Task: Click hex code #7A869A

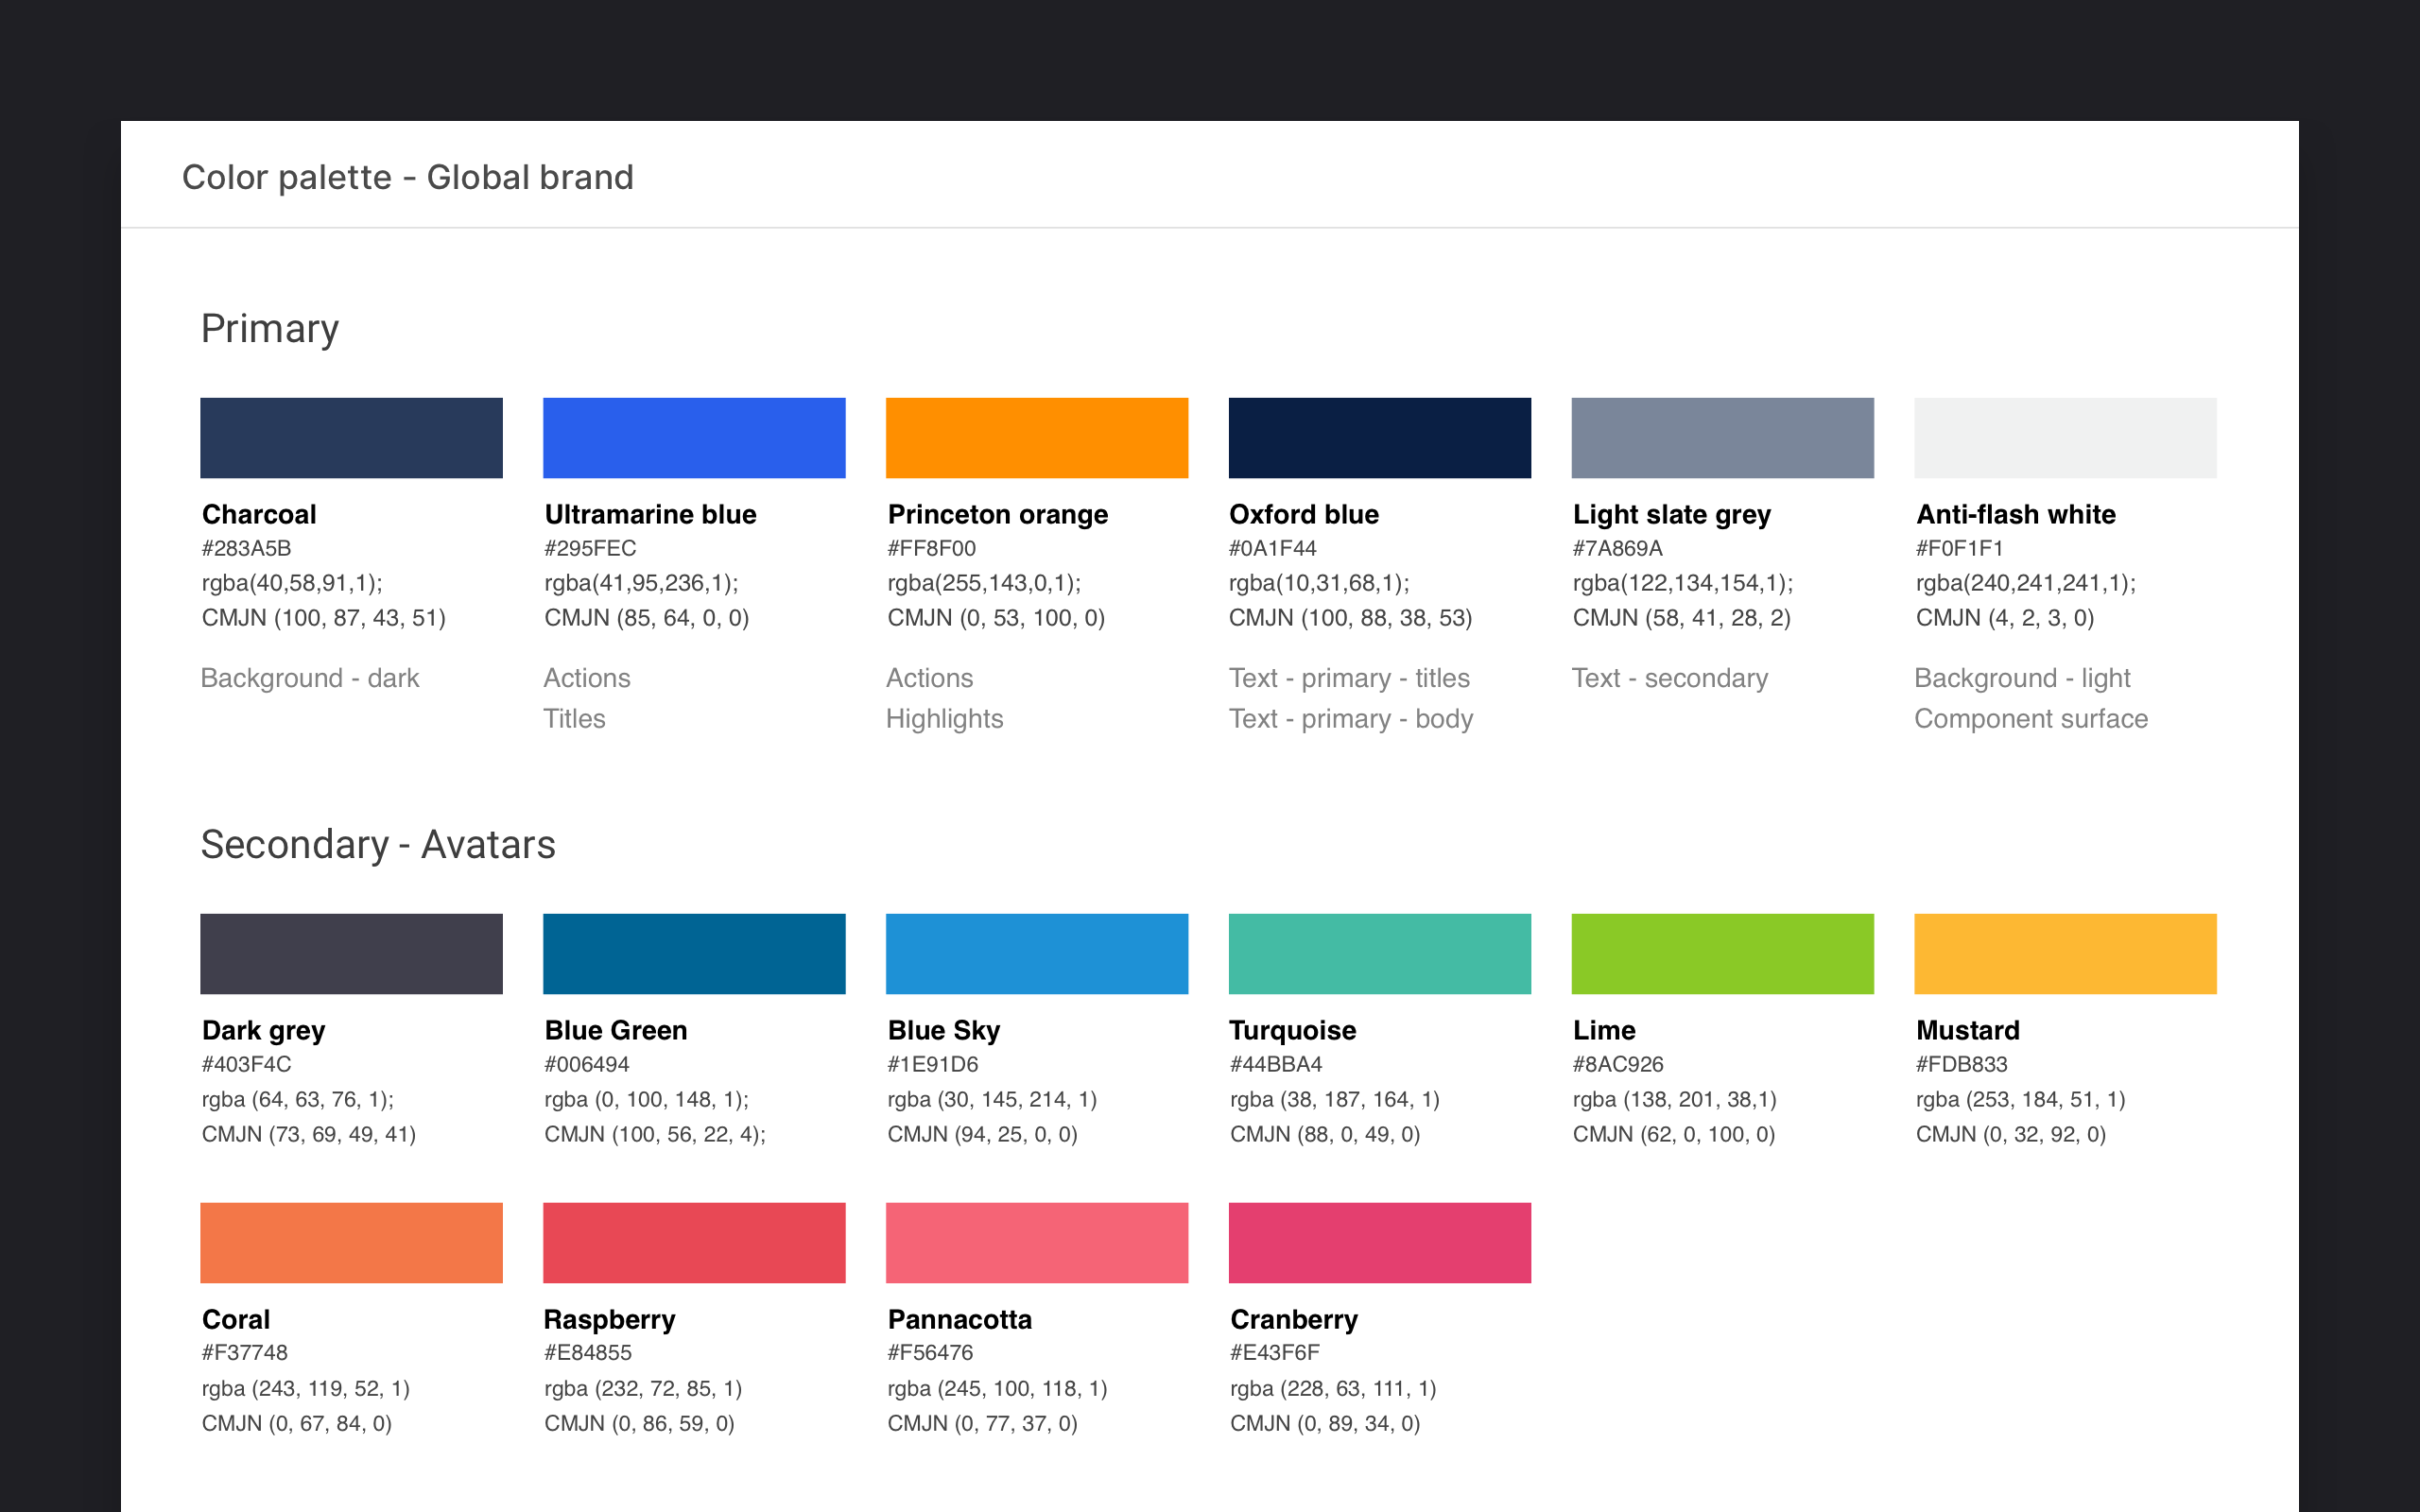Action: [x=1618, y=548]
